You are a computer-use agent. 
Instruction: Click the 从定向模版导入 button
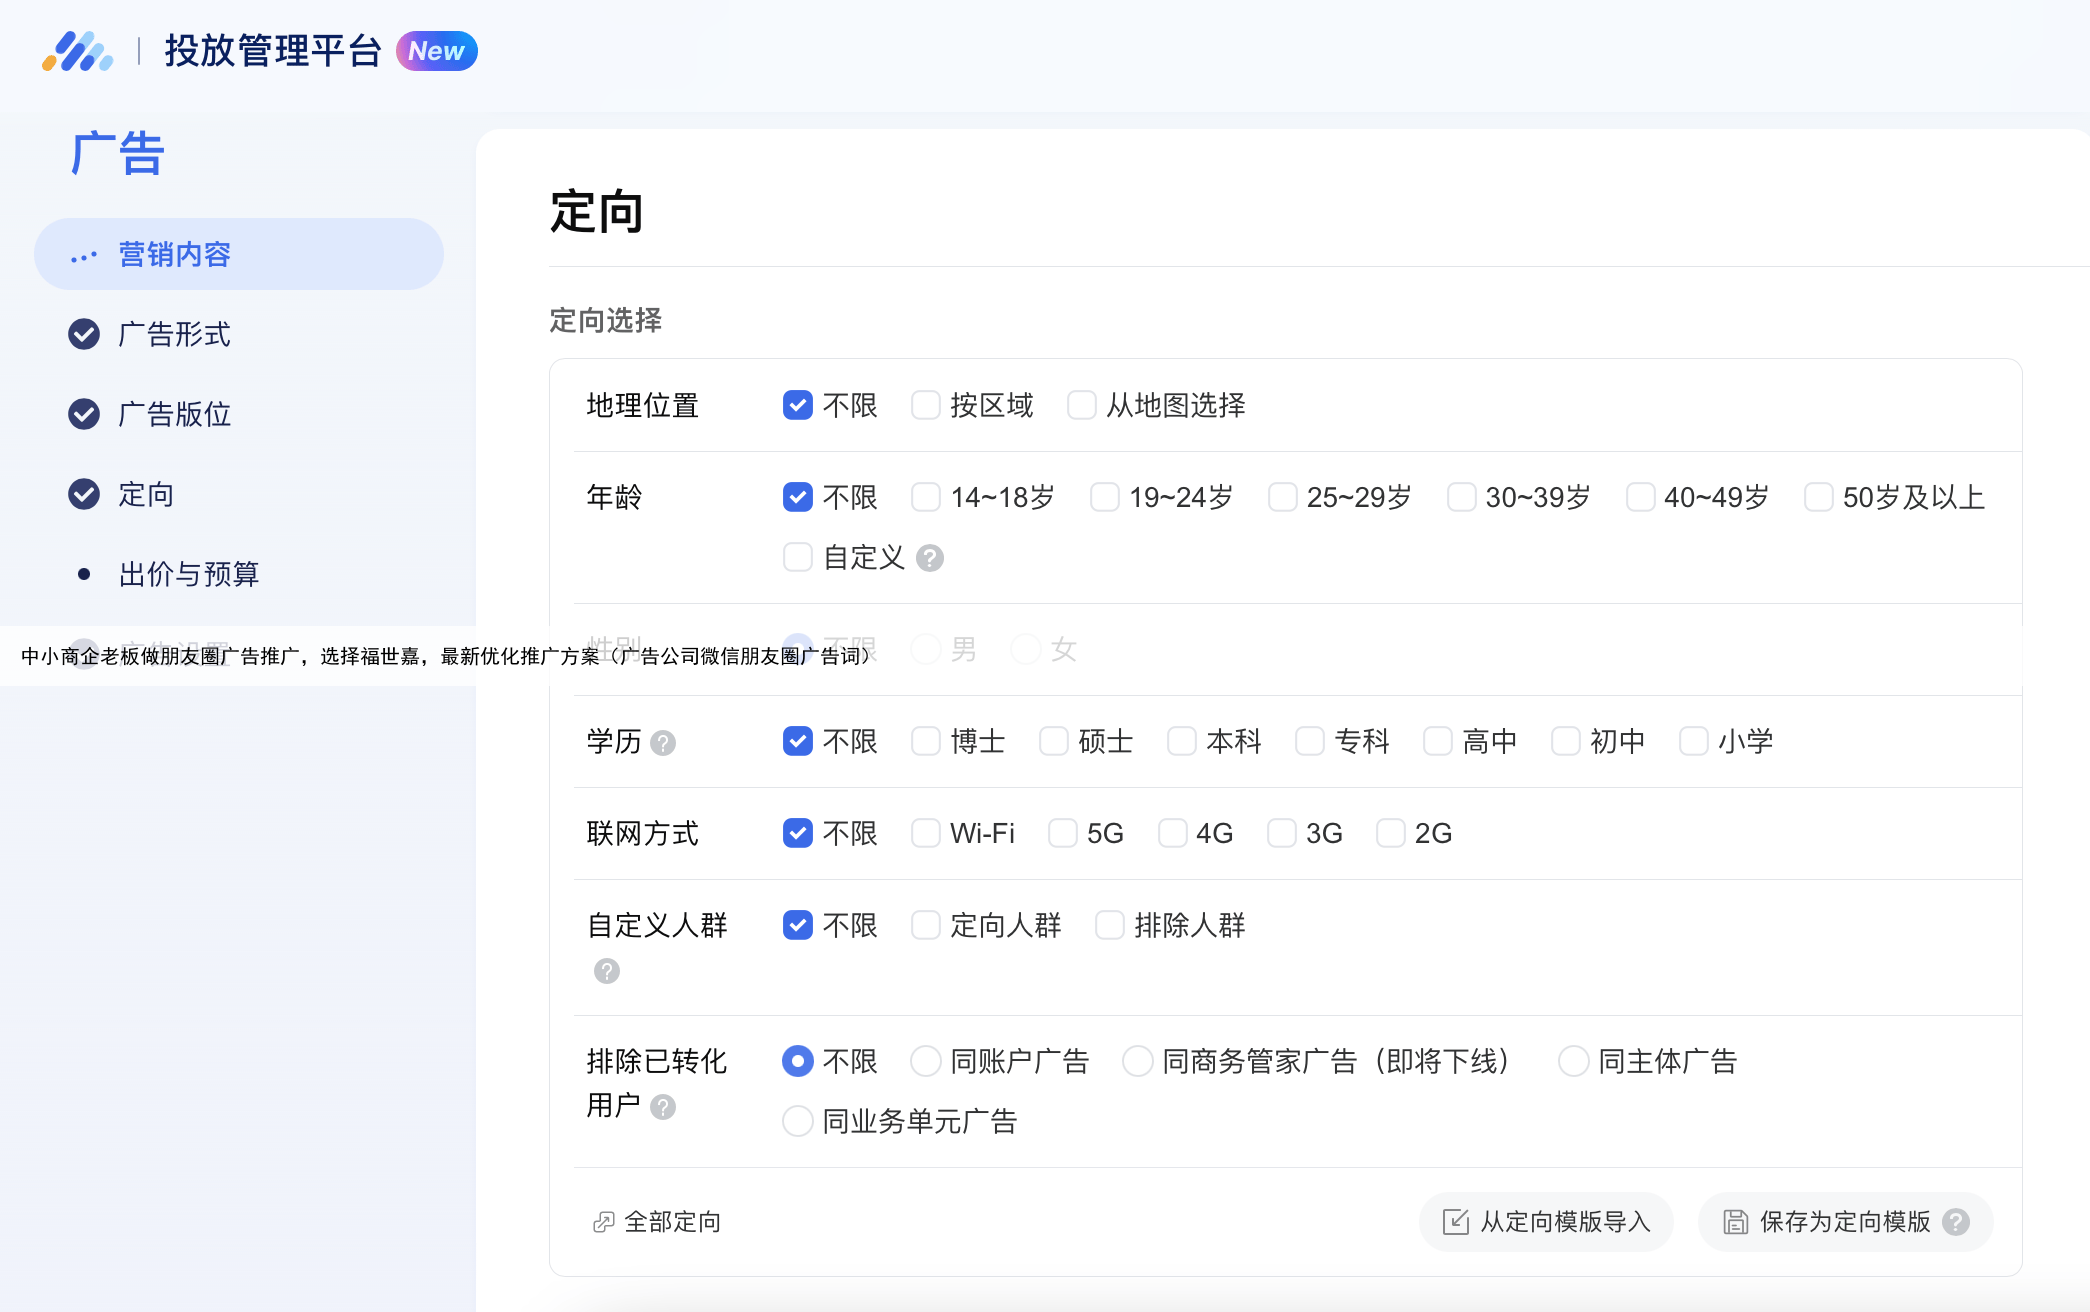coord(1546,1222)
